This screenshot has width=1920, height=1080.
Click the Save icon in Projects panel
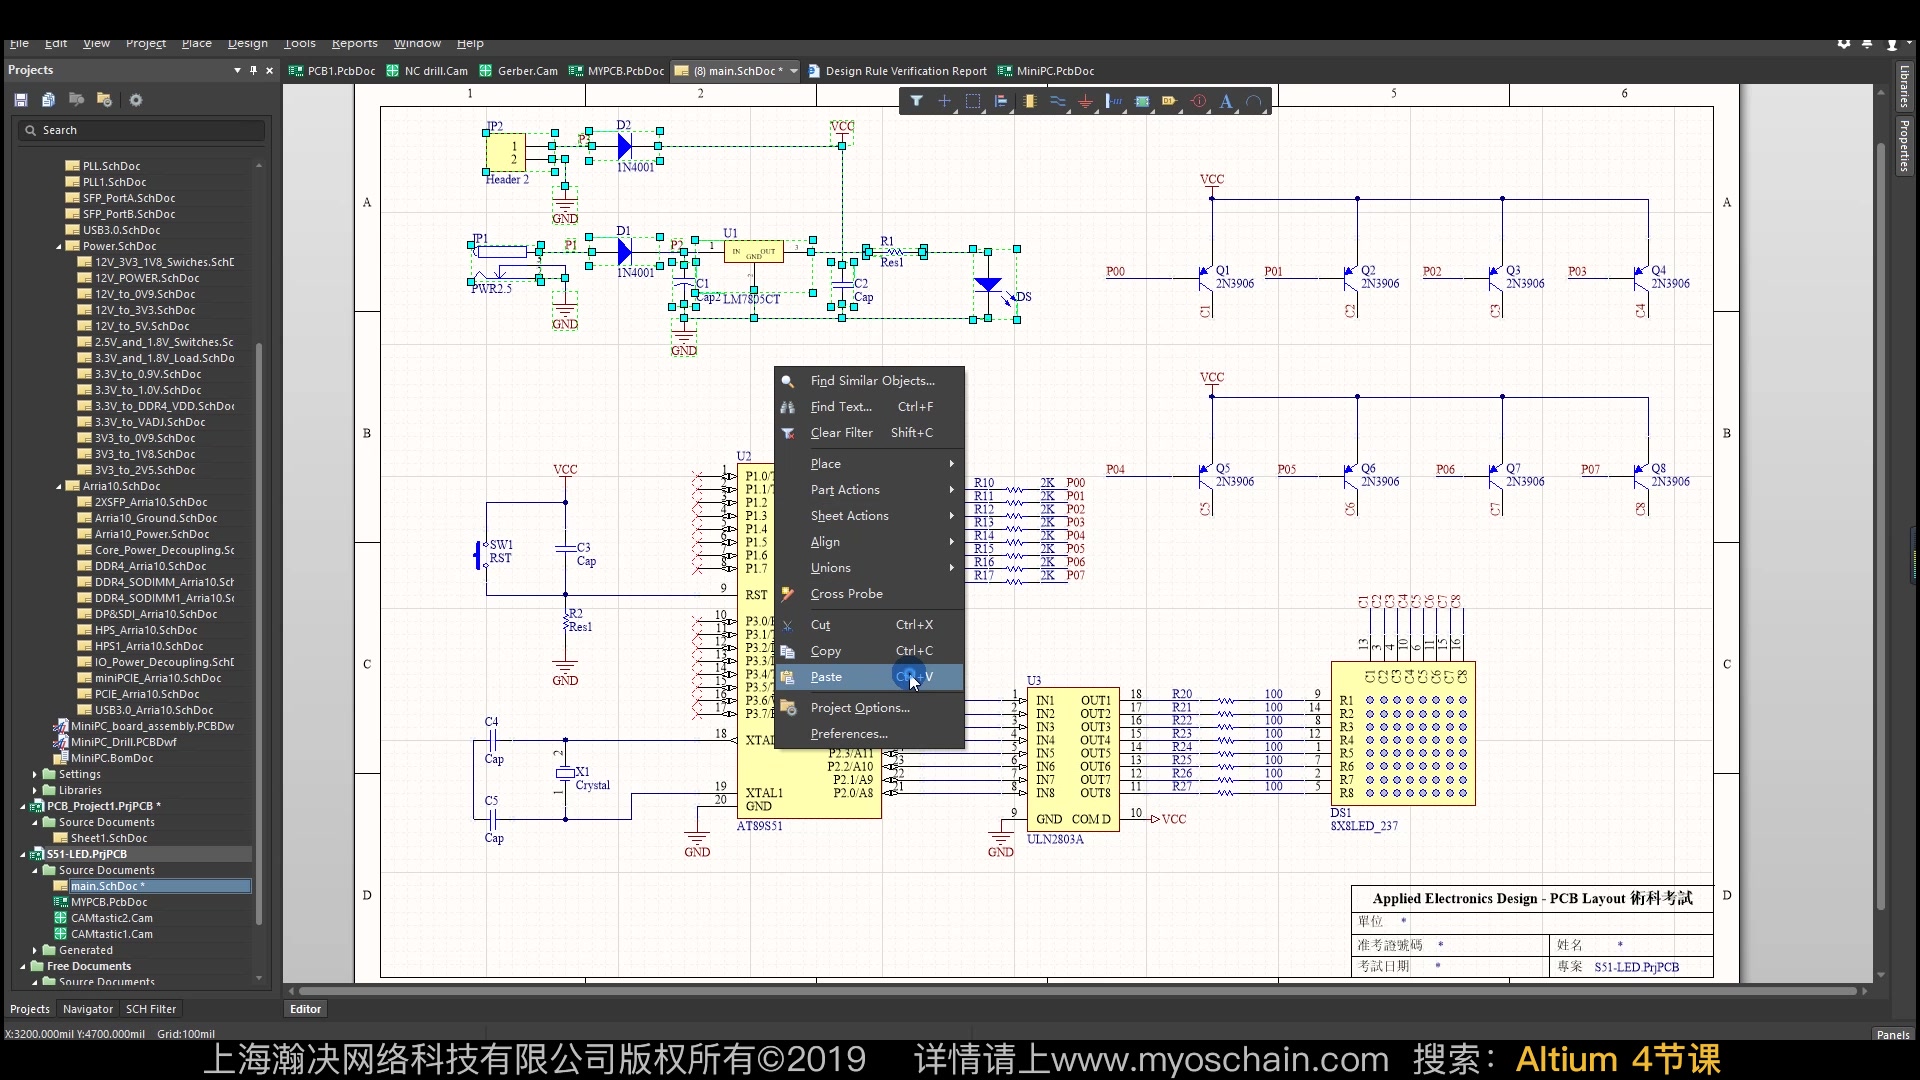click(x=20, y=99)
